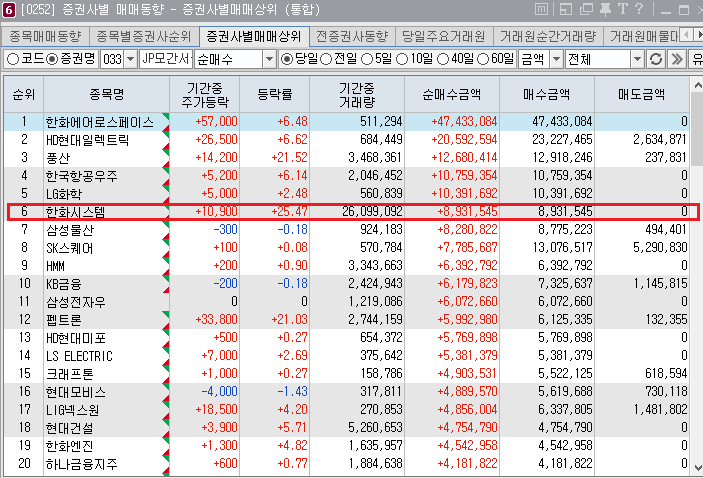The width and height of the screenshot is (703, 478).
Task: Select the 한화시스템 row
Action: pos(347,211)
